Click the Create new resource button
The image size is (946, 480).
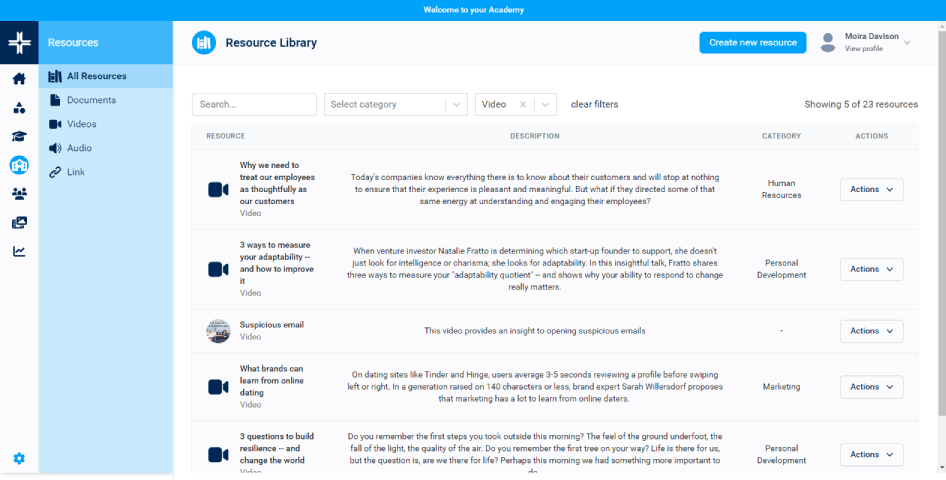[x=752, y=42]
